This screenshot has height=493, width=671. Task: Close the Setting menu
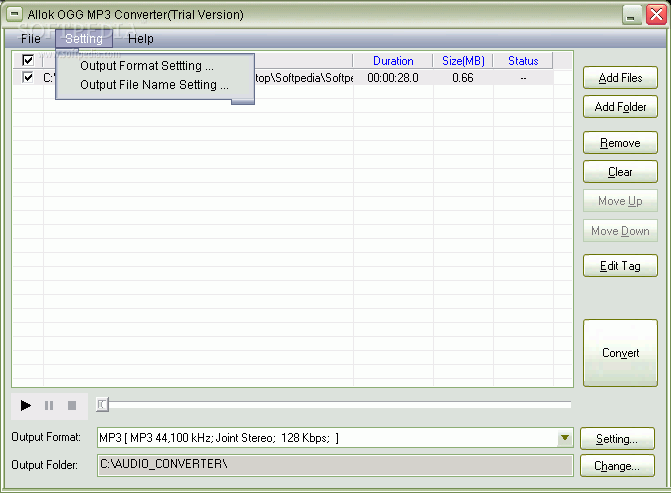click(84, 39)
